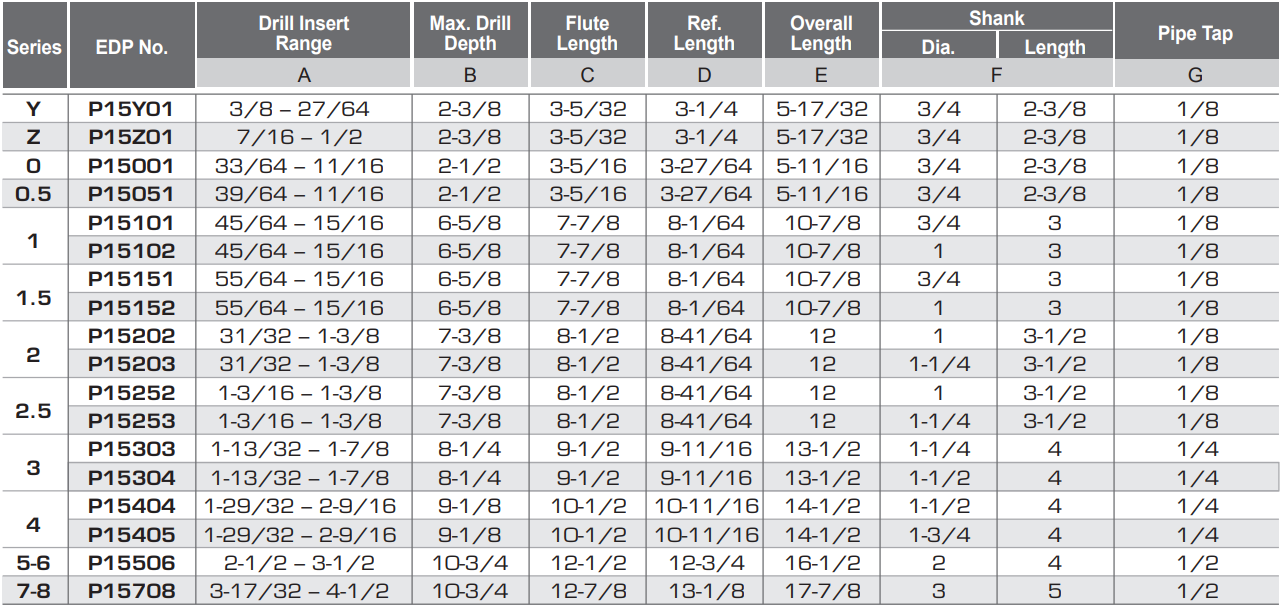
Task: Select series 7-8 row label
Action: coord(34,591)
